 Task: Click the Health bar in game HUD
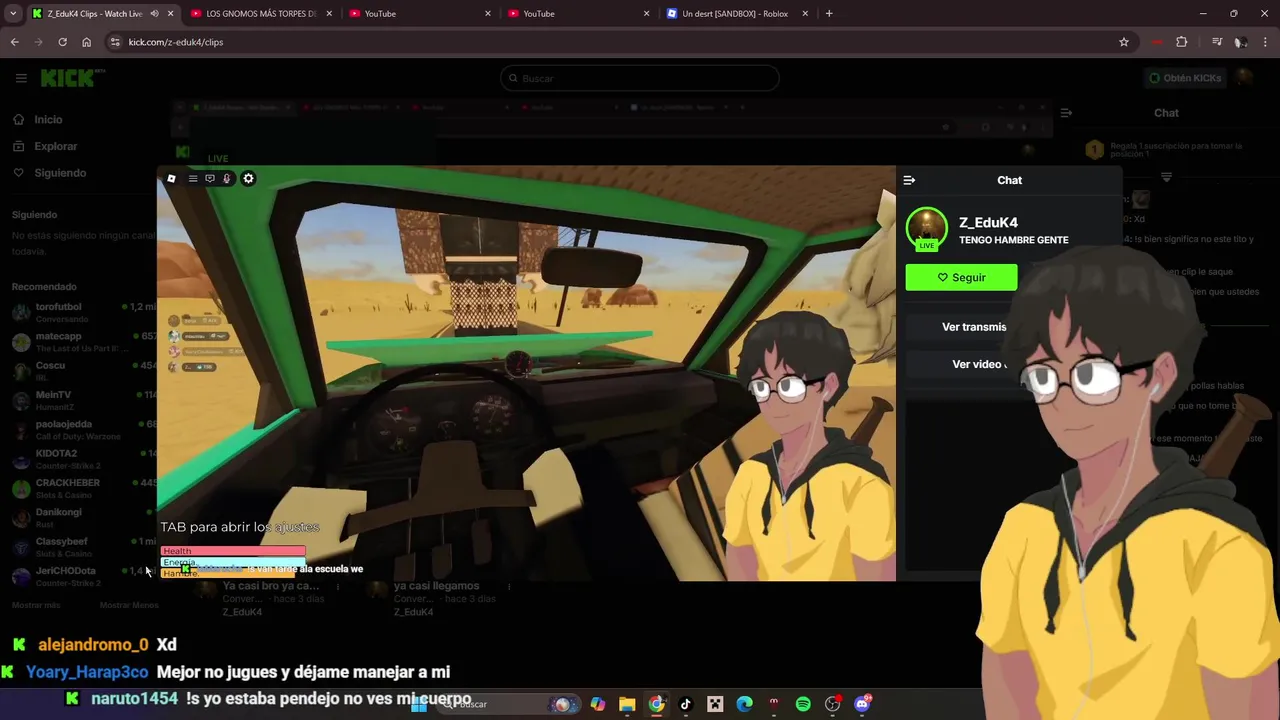click(x=233, y=551)
